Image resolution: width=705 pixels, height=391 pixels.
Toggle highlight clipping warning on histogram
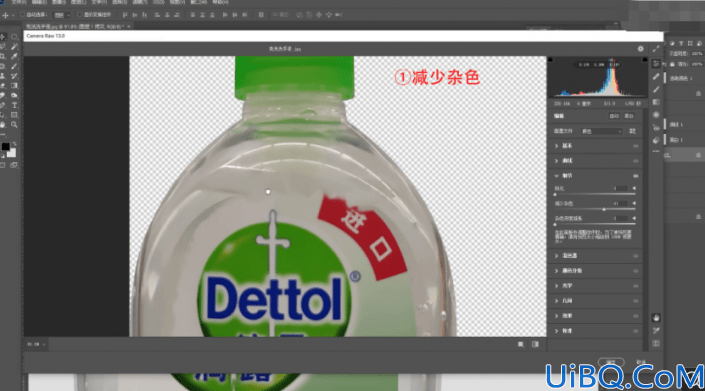[x=645, y=59]
